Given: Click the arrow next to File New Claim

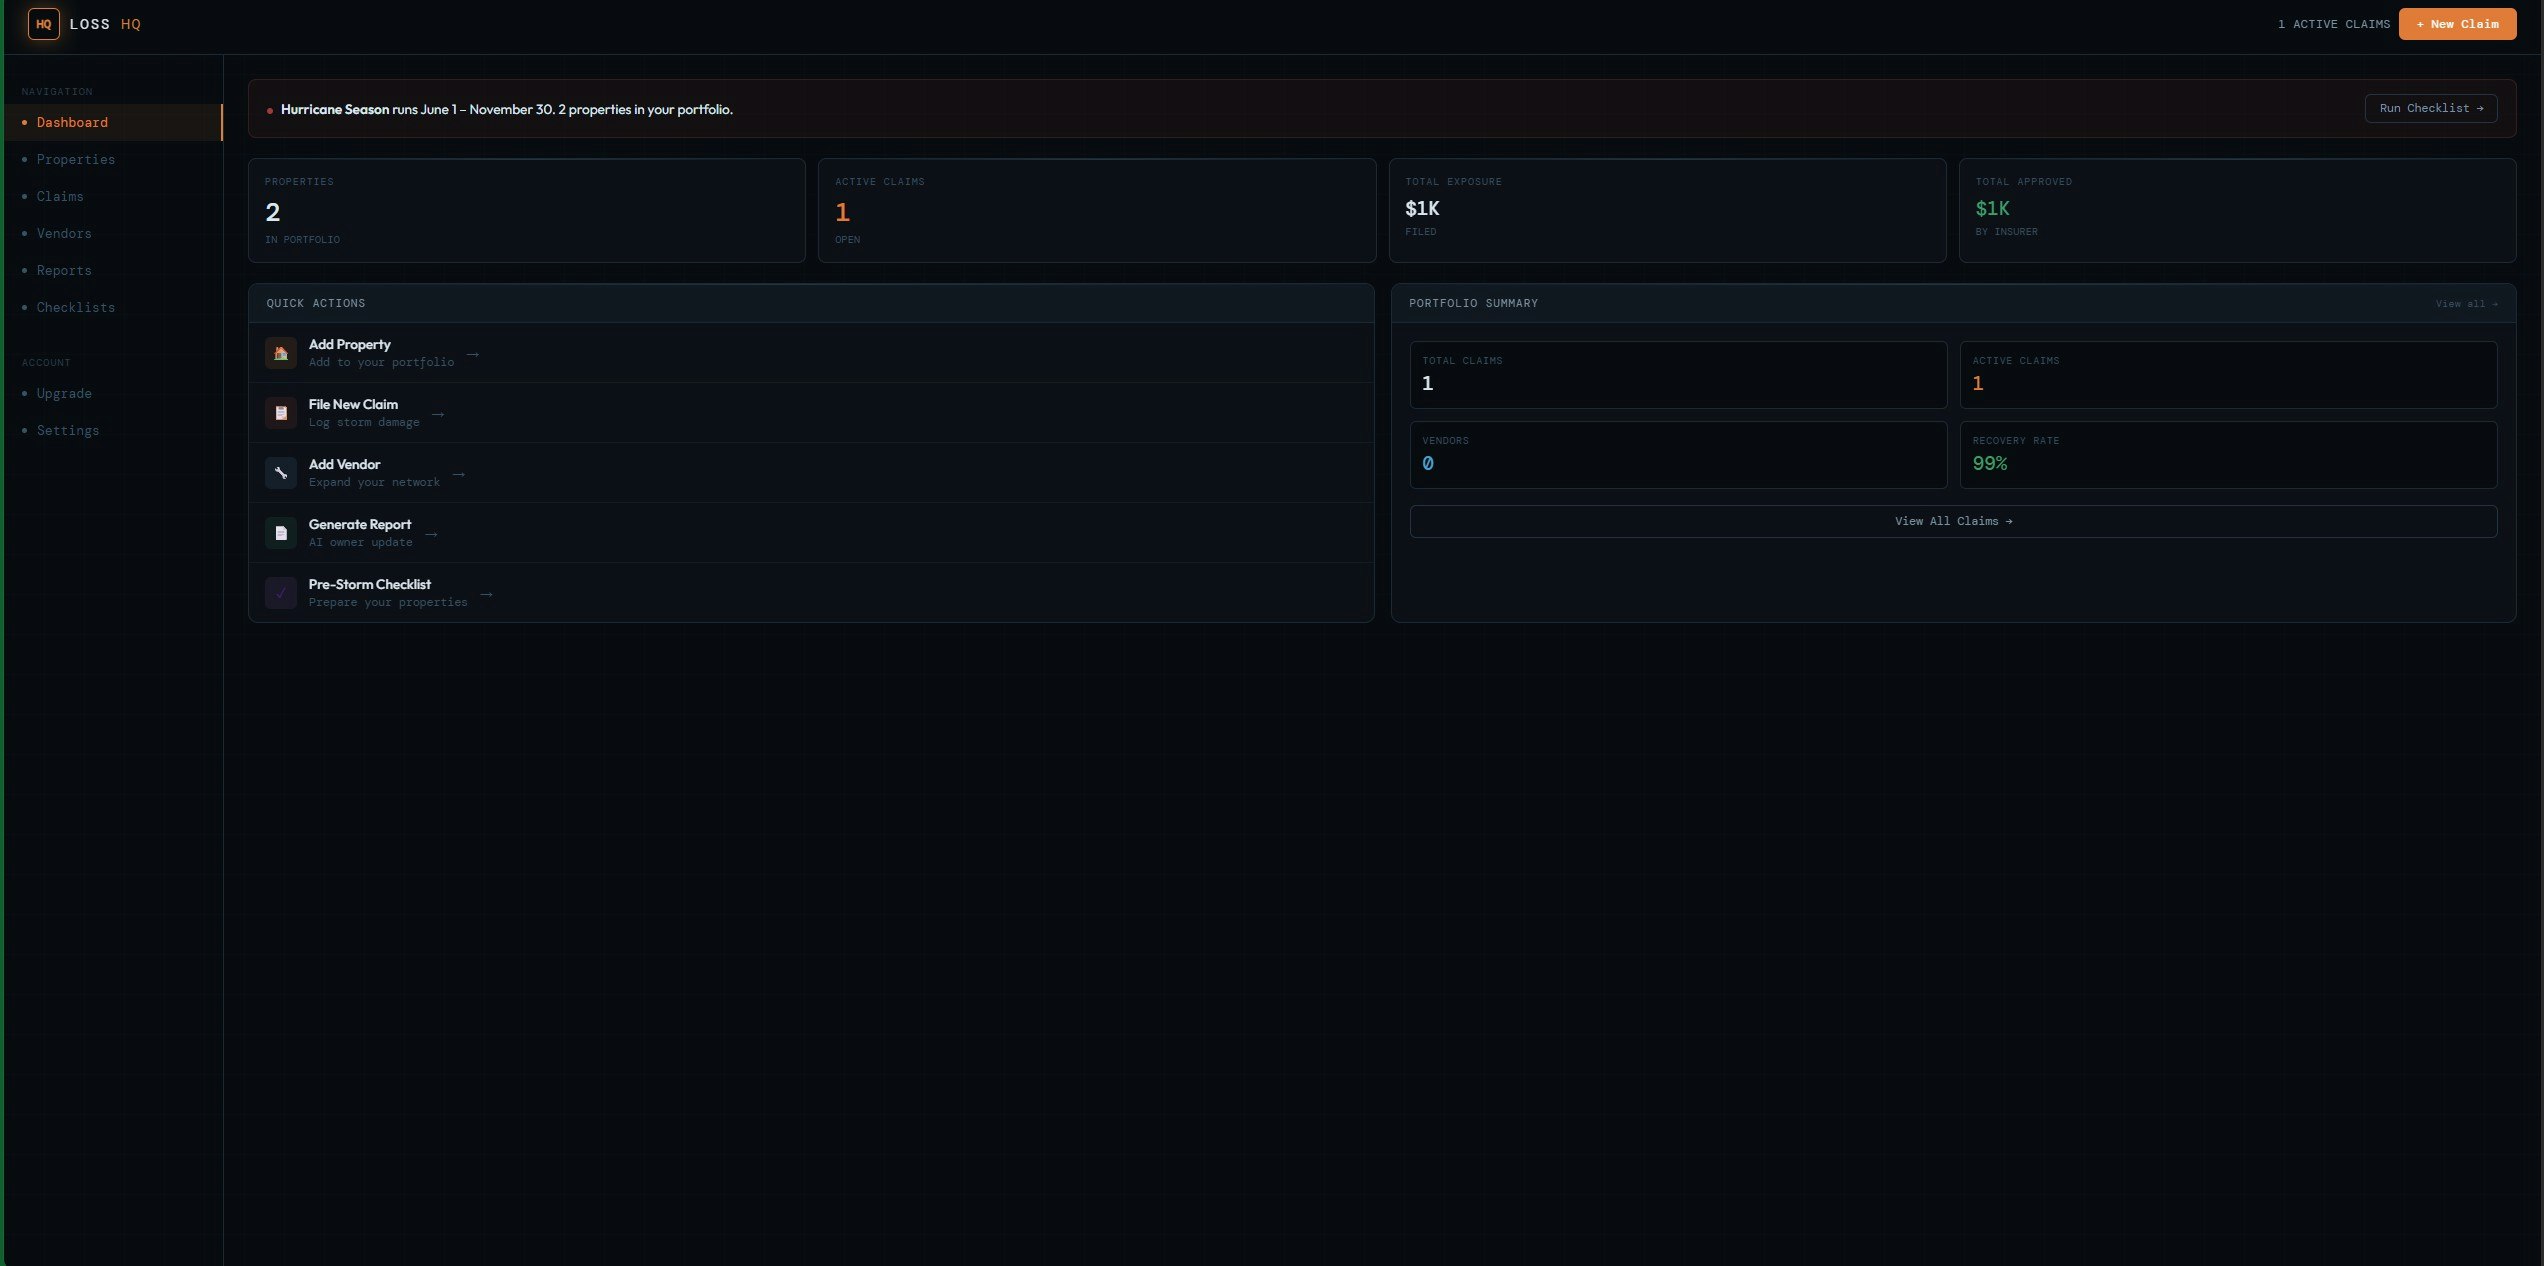Looking at the screenshot, I should click(x=438, y=414).
